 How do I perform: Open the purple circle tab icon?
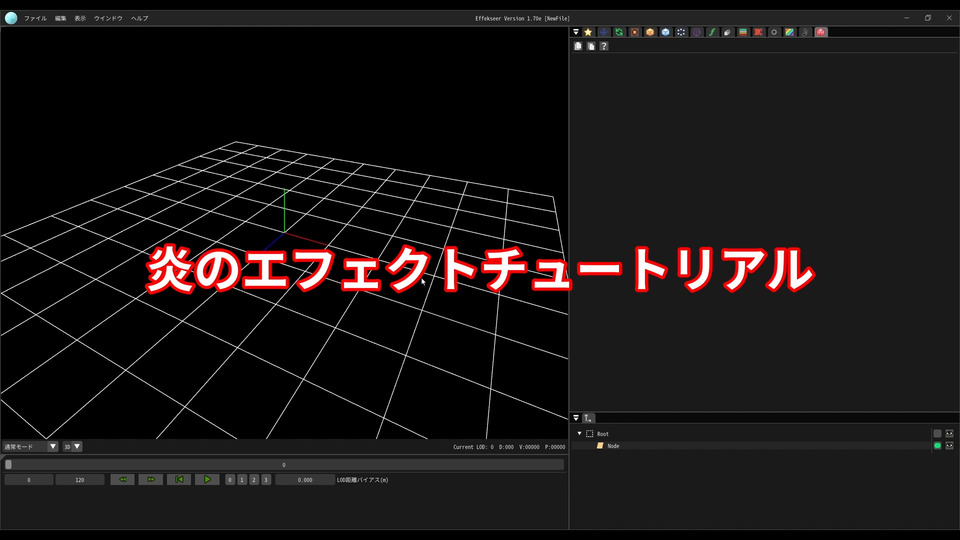(696, 32)
